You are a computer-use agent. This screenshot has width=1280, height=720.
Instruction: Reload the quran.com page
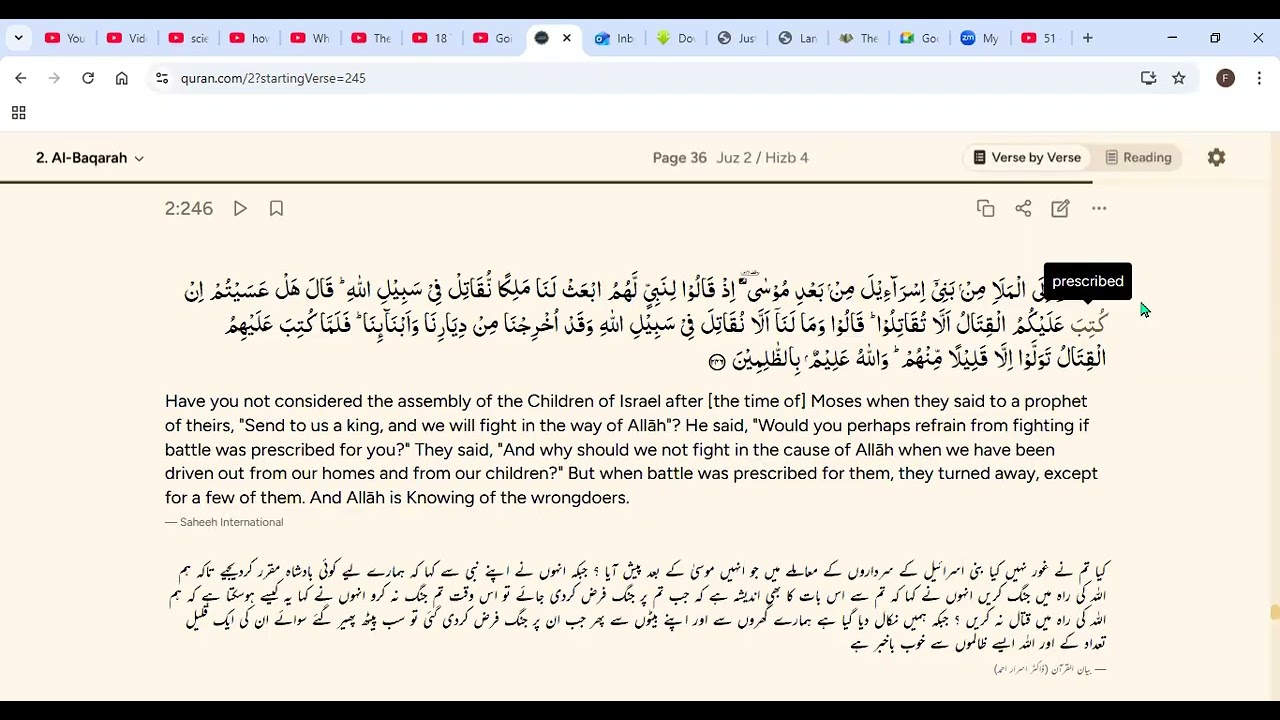click(88, 78)
